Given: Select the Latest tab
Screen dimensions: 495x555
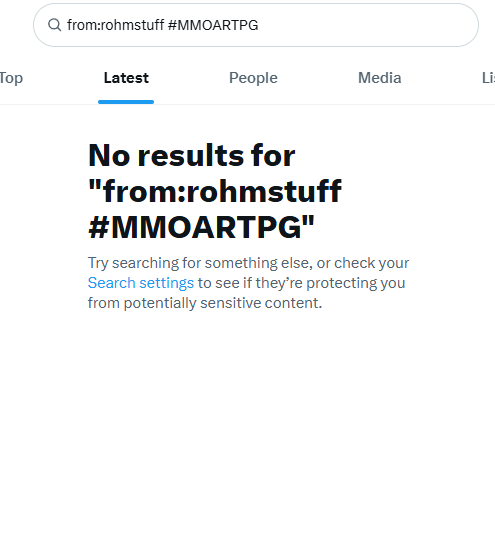Looking at the screenshot, I should tap(126, 78).
